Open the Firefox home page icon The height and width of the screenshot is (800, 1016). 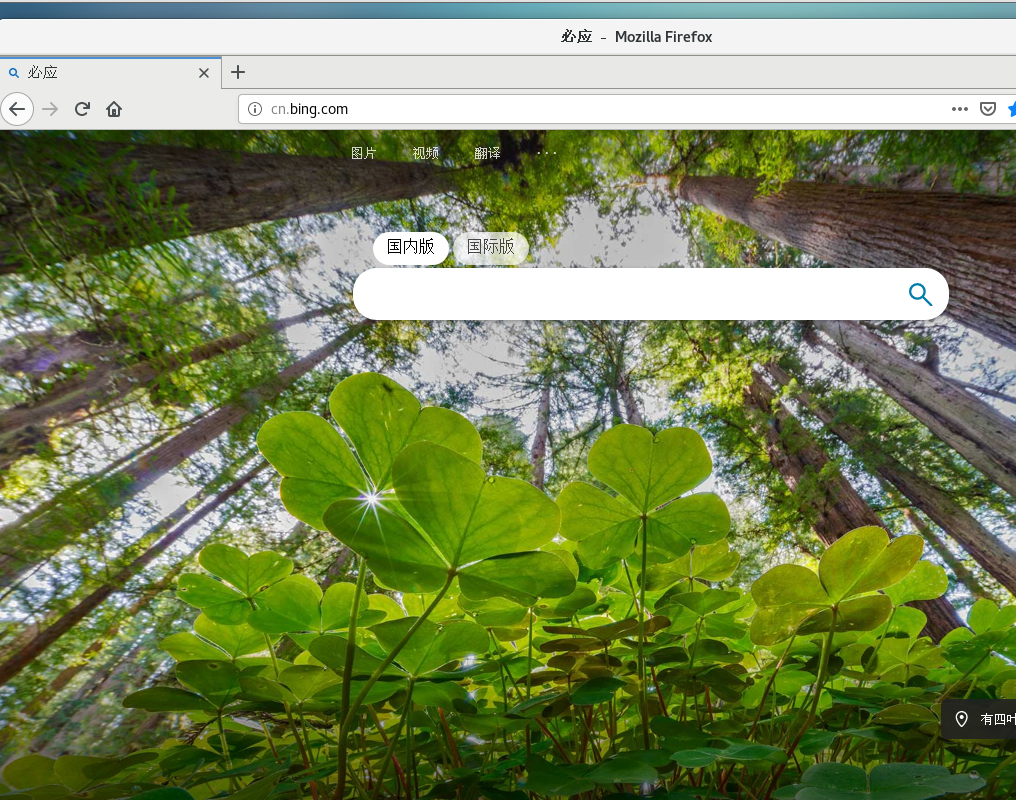tap(114, 109)
